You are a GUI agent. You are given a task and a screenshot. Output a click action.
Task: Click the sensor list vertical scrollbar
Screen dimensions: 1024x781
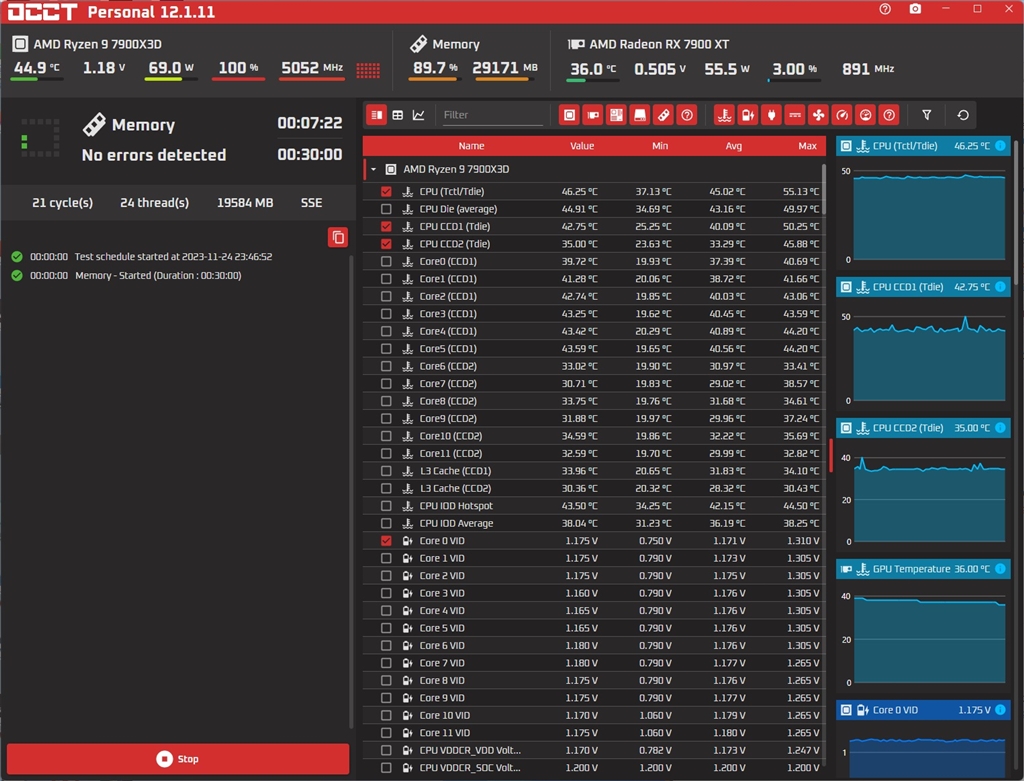(824, 189)
